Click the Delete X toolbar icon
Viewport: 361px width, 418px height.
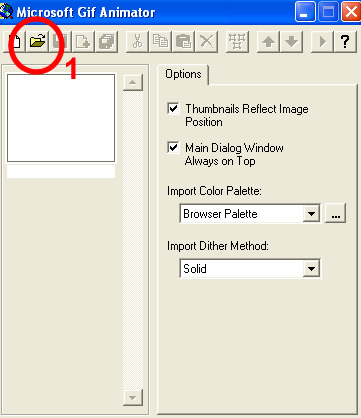207,42
